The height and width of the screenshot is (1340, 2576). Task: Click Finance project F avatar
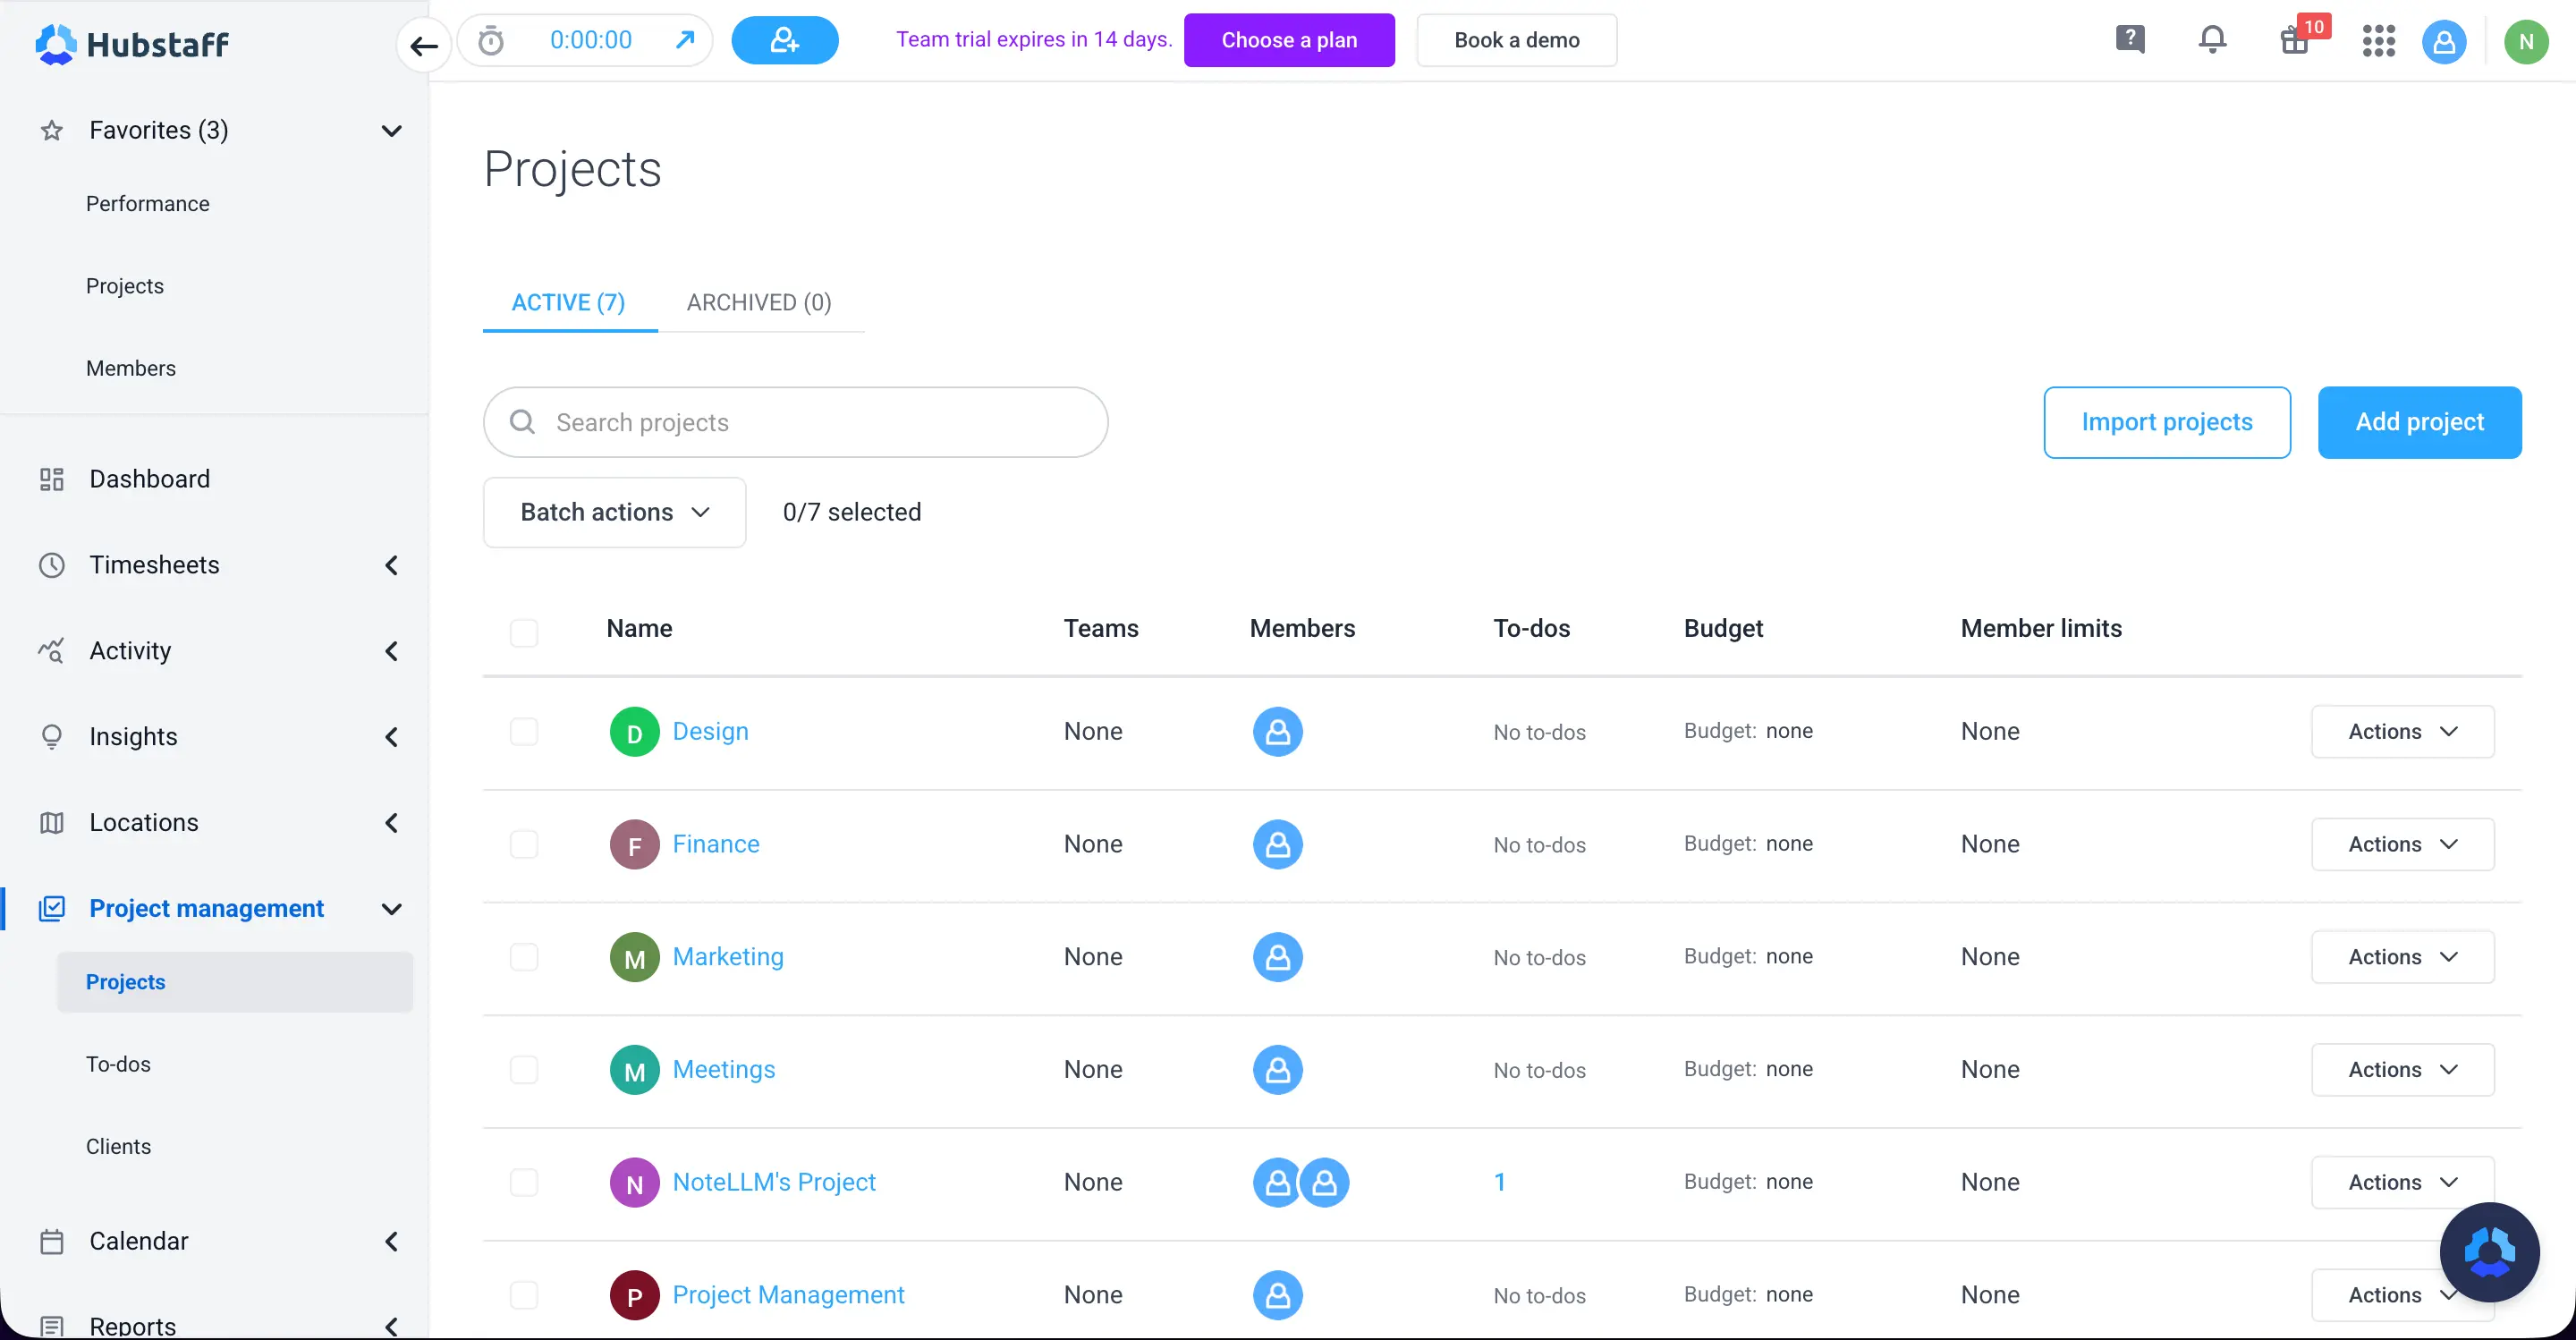click(634, 845)
